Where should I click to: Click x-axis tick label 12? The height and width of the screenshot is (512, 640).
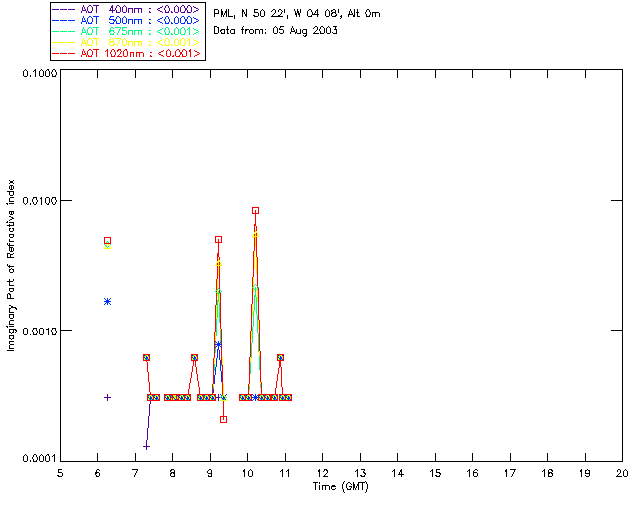[322, 473]
